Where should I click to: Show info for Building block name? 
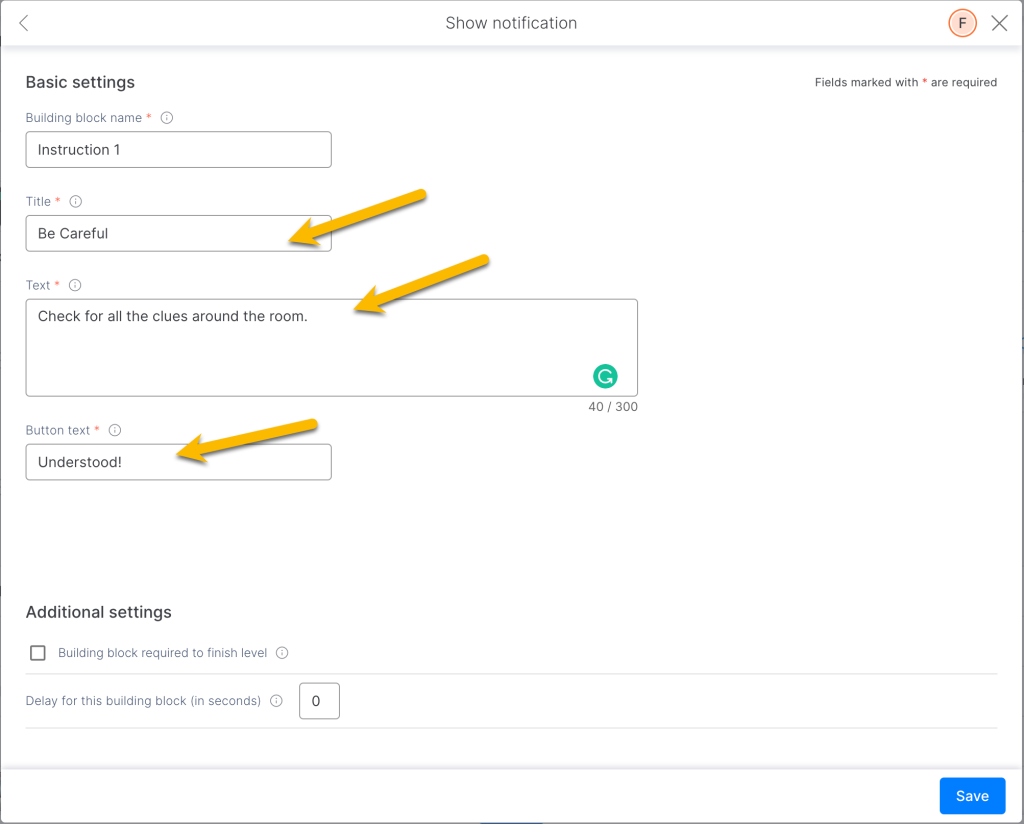pos(167,118)
